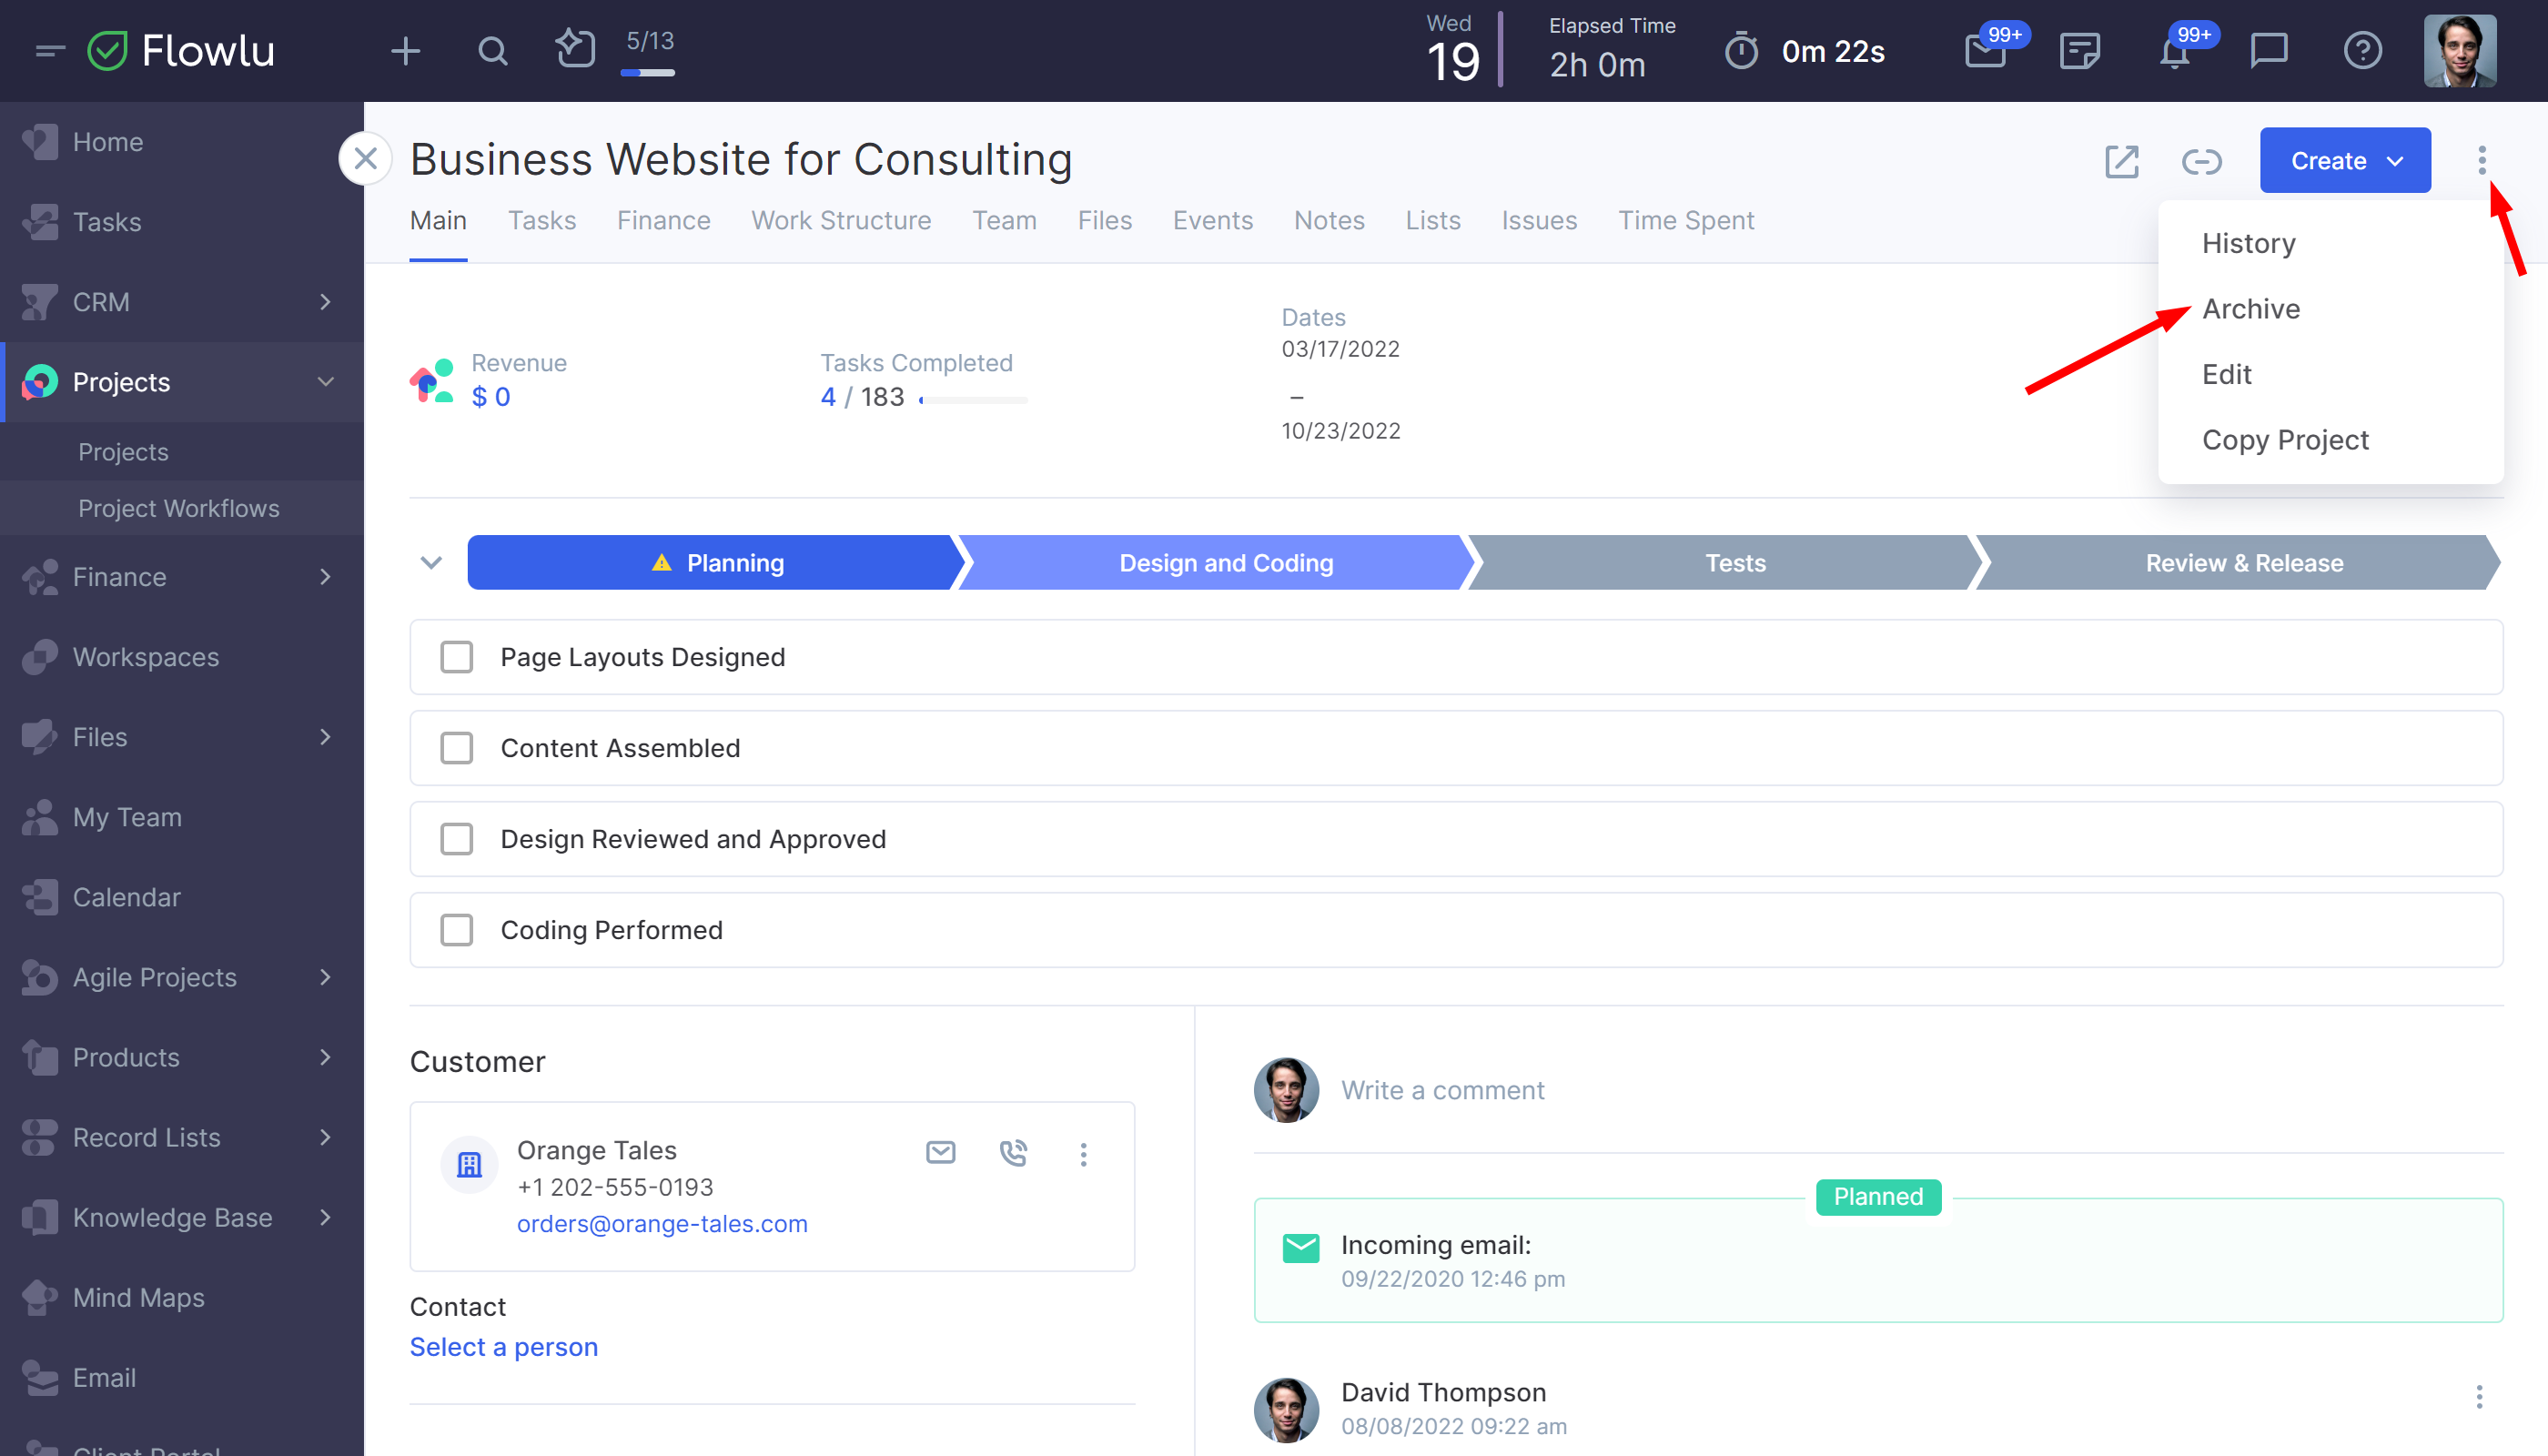
Task: Click the Flowlu logo
Action: pyautogui.click(x=182, y=50)
